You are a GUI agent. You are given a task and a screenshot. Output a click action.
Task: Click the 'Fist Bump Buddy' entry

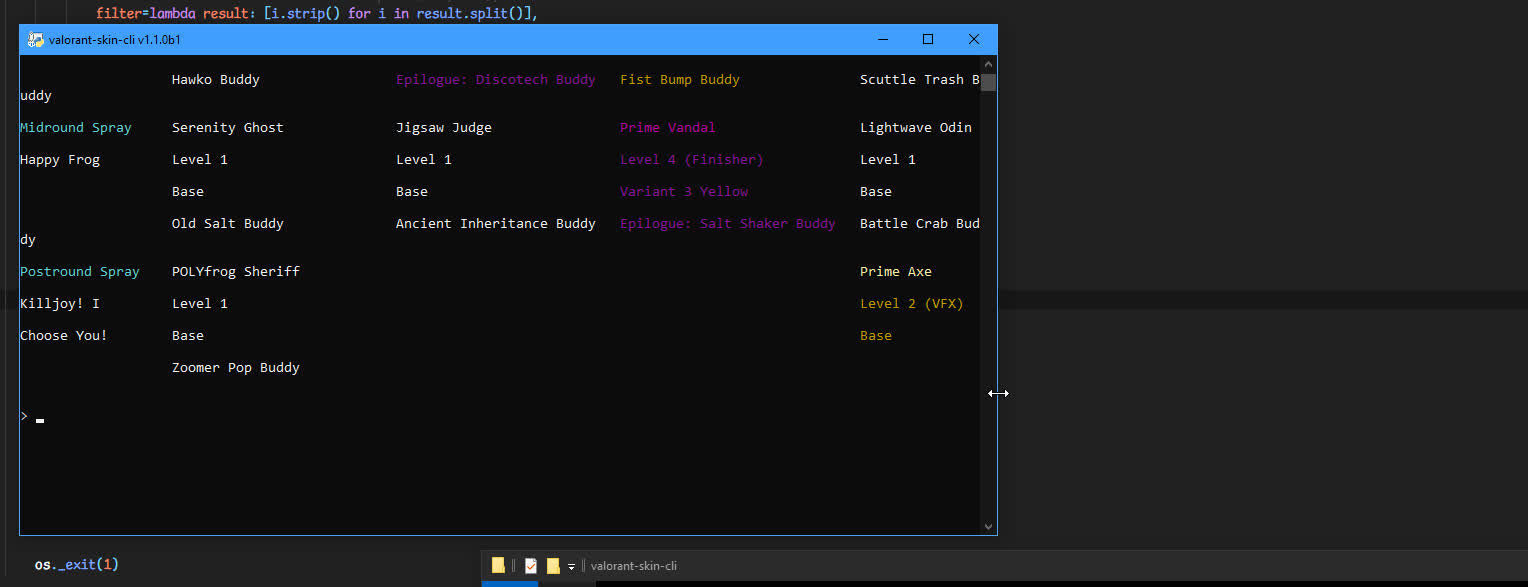680,80
